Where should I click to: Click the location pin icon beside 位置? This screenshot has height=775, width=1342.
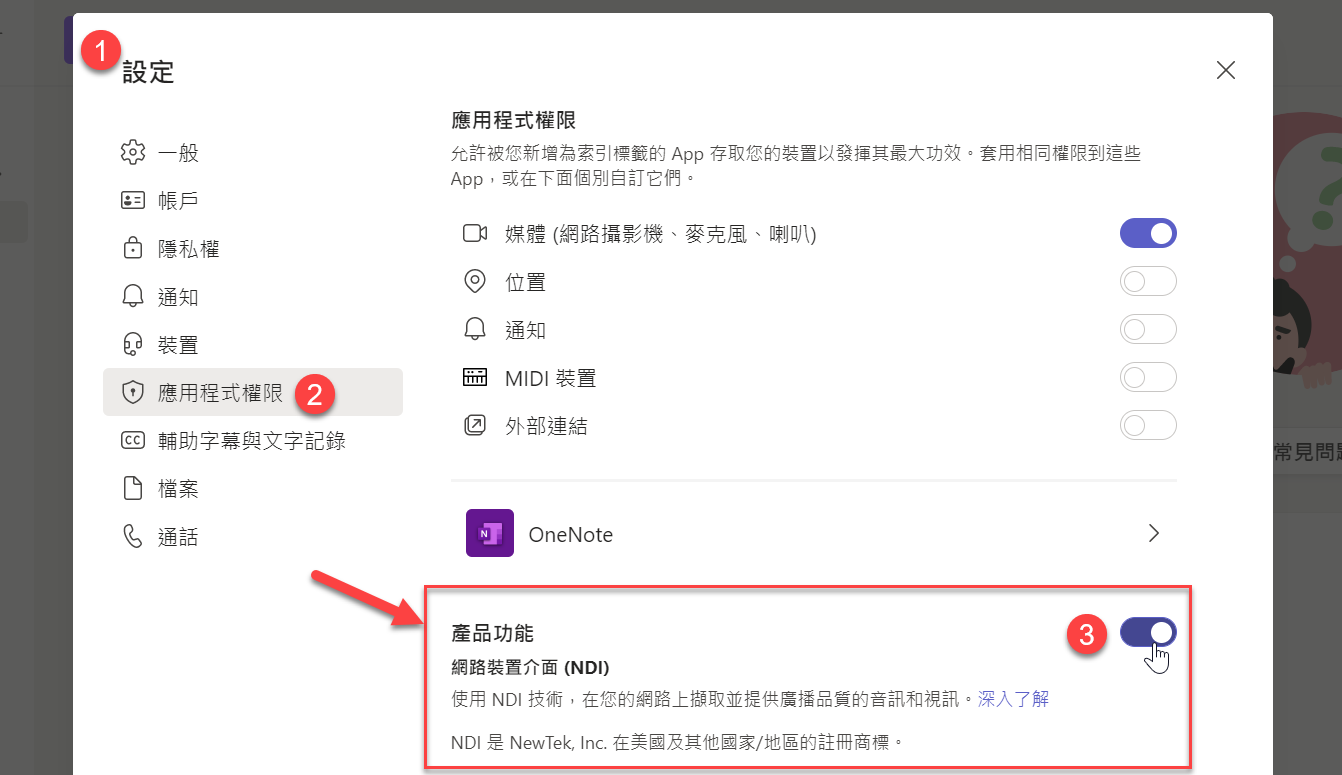click(475, 282)
